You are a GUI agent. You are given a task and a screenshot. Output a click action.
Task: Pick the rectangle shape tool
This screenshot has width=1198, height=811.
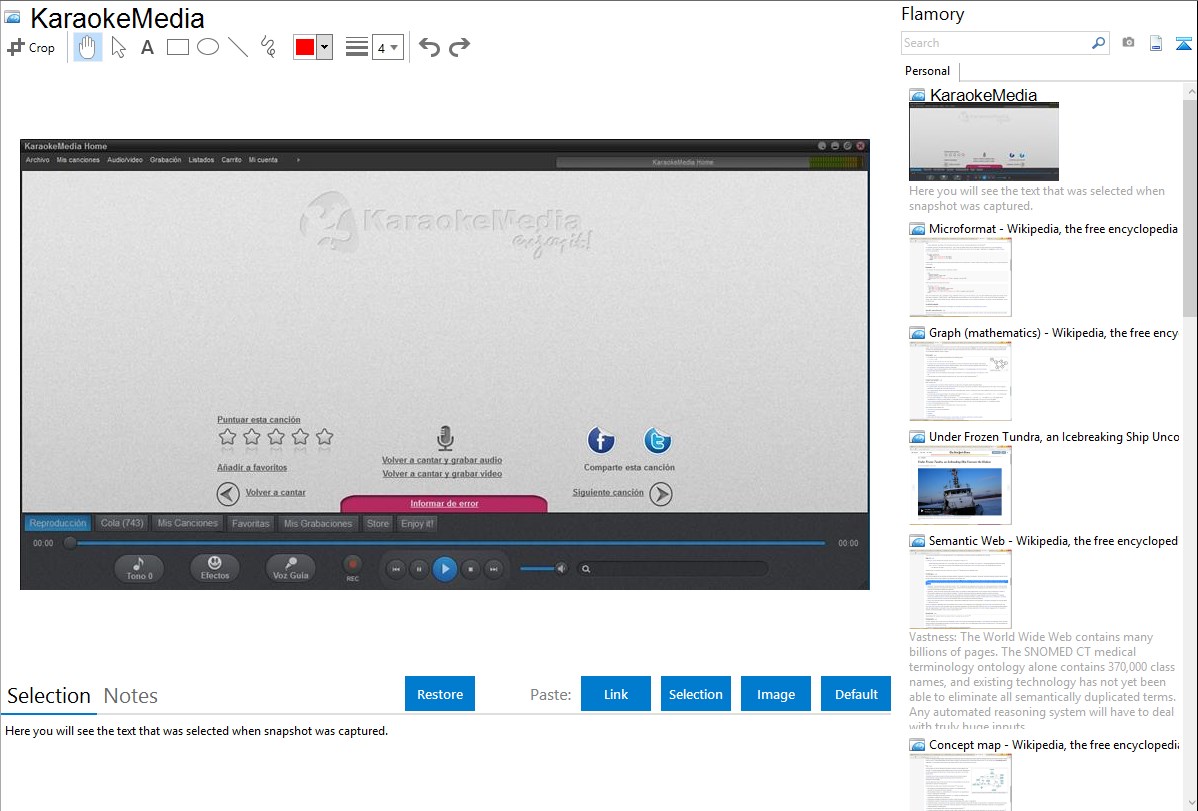(177, 47)
